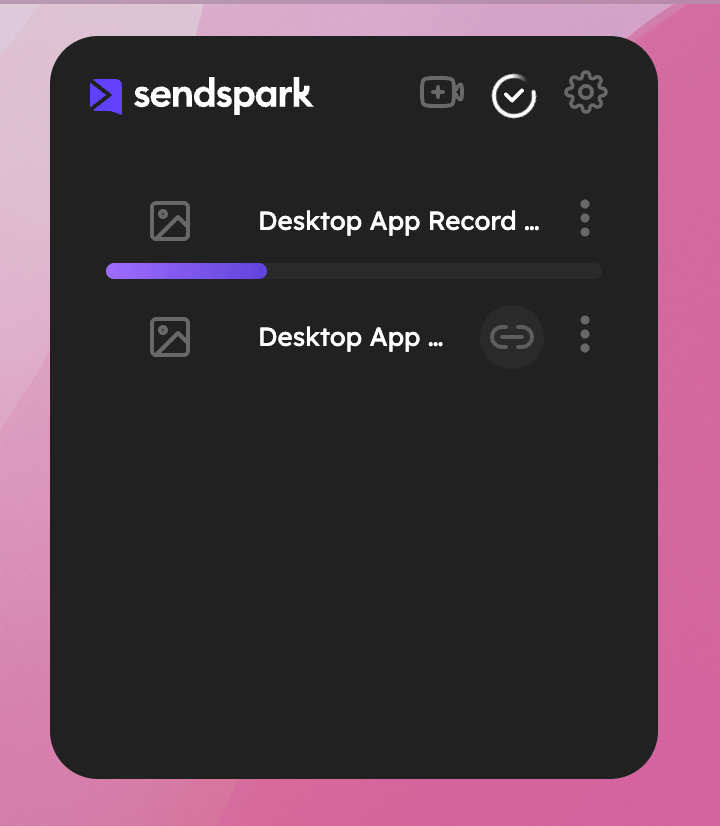Image resolution: width=720 pixels, height=826 pixels.
Task: Open thumbnail of the second Desktop App video
Action: 170,337
